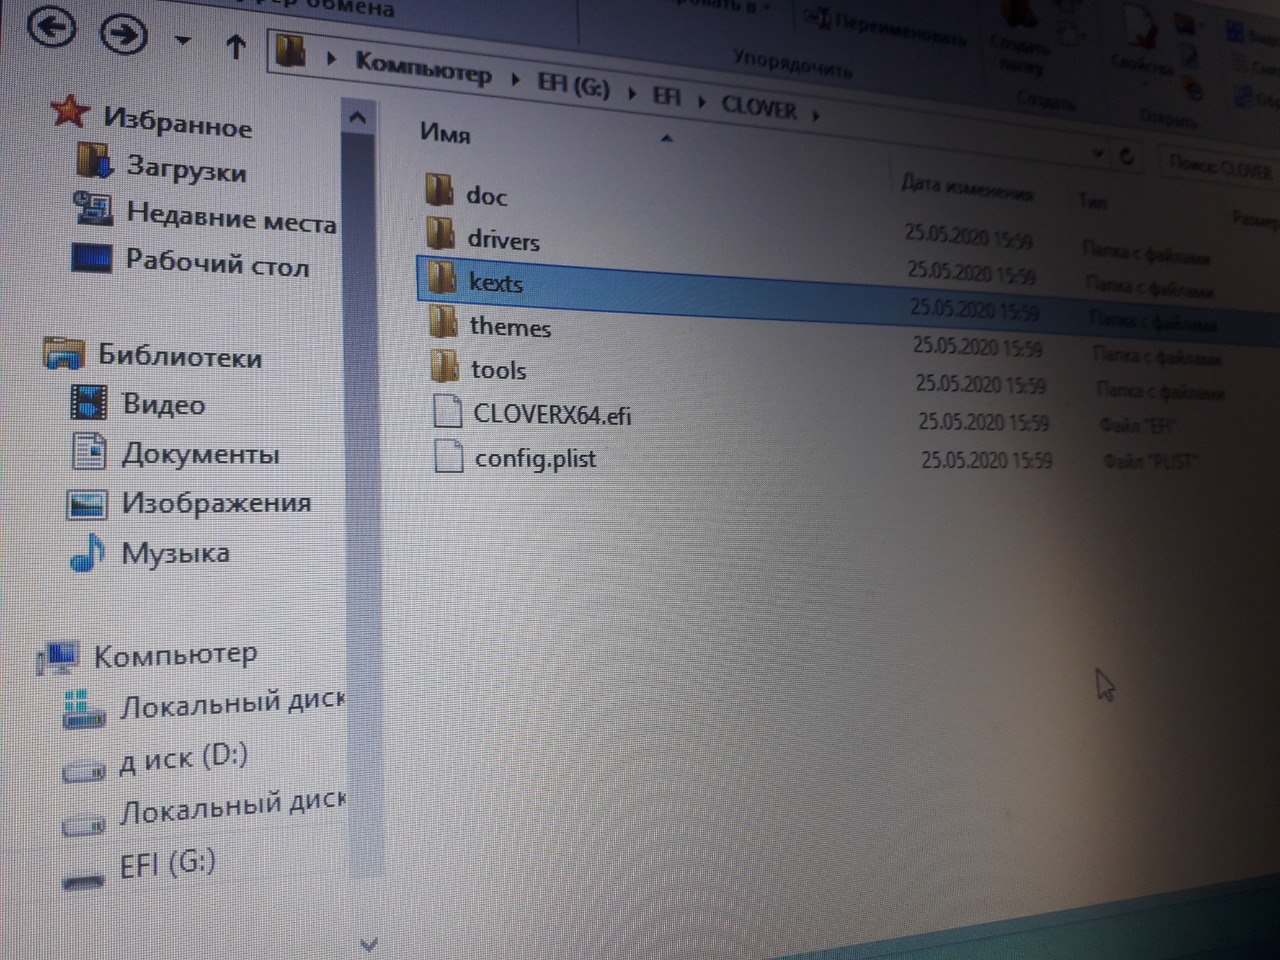Click the tools folder icon
The height and width of the screenshot is (960, 1280).
coord(445,366)
